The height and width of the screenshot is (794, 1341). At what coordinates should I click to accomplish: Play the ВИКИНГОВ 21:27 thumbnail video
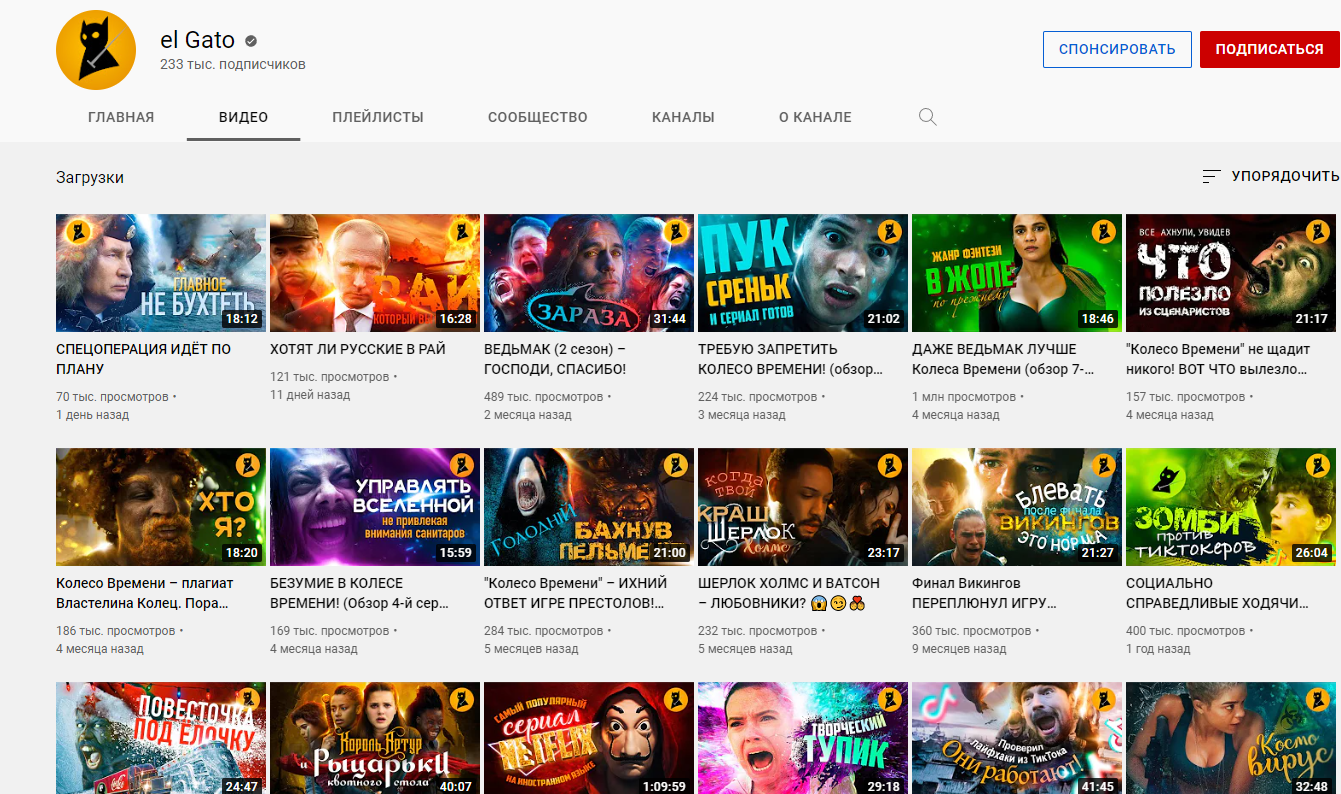coord(1017,507)
